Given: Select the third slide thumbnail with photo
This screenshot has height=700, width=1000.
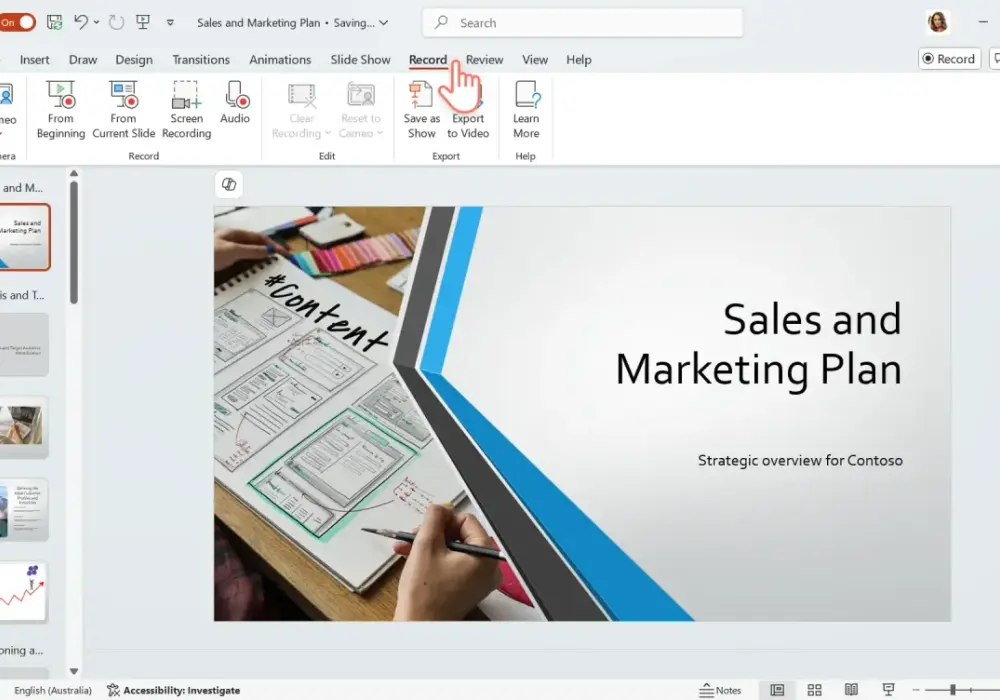Looking at the screenshot, I should [24, 427].
